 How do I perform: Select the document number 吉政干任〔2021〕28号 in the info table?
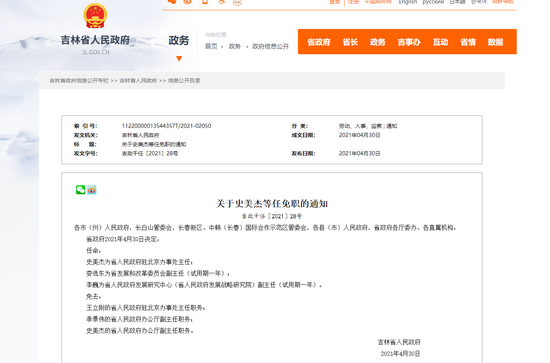(x=150, y=153)
